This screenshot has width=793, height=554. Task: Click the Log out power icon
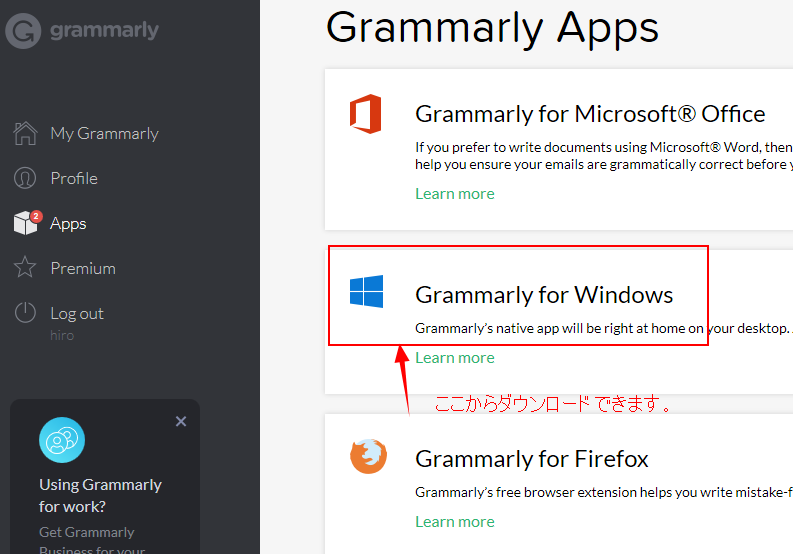pyautogui.click(x=25, y=313)
